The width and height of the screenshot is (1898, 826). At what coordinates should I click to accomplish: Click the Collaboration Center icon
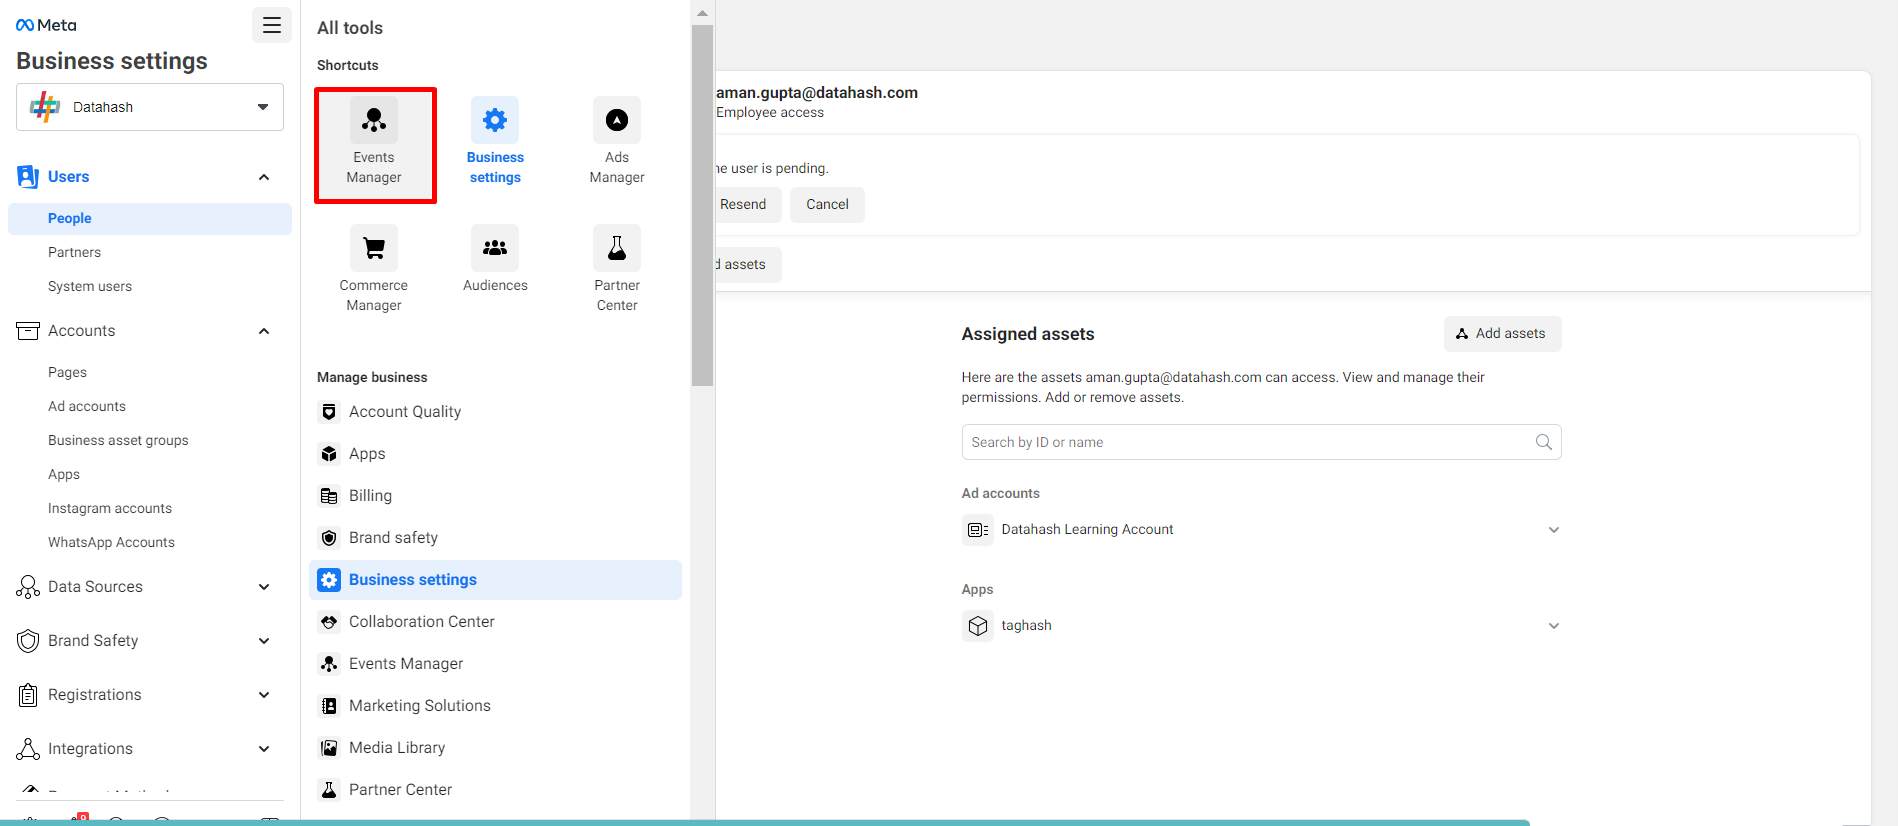[x=329, y=622]
